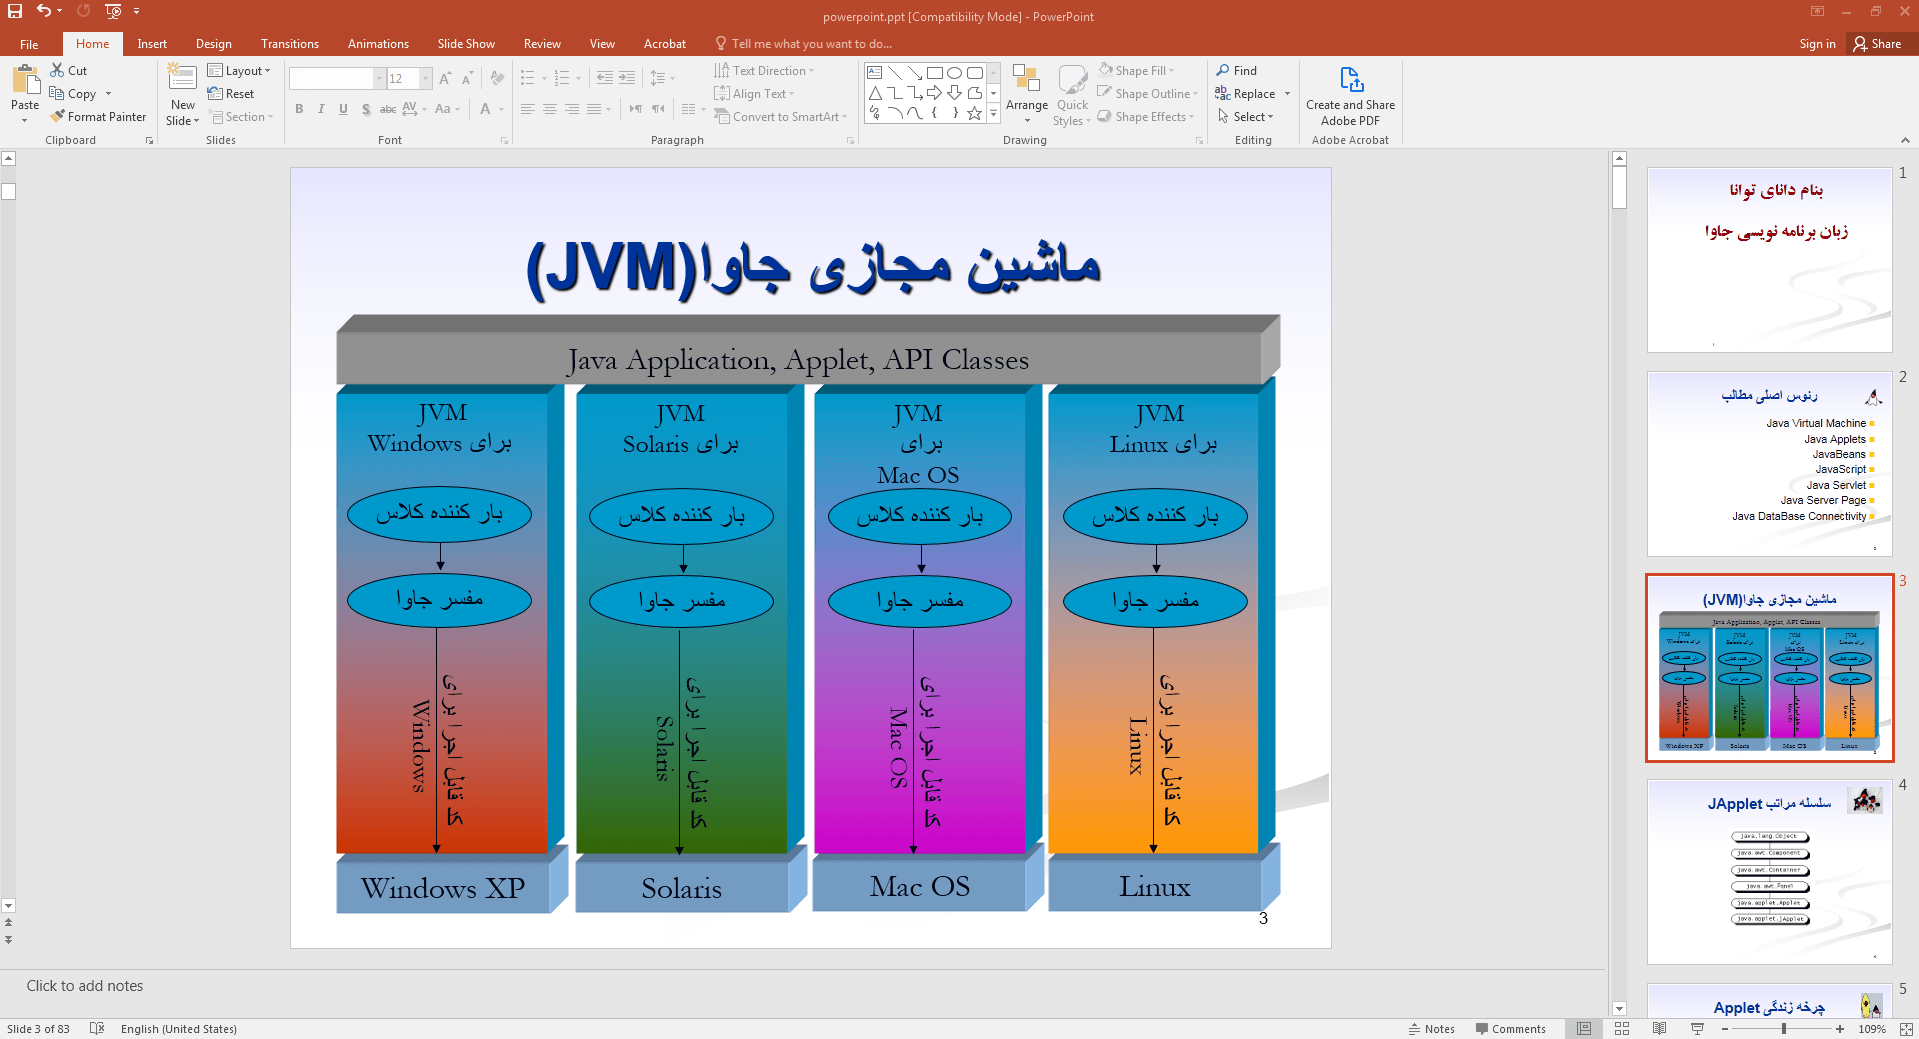Switch to the Transitions tab
1919x1039 pixels.
pyautogui.click(x=290, y=44)
